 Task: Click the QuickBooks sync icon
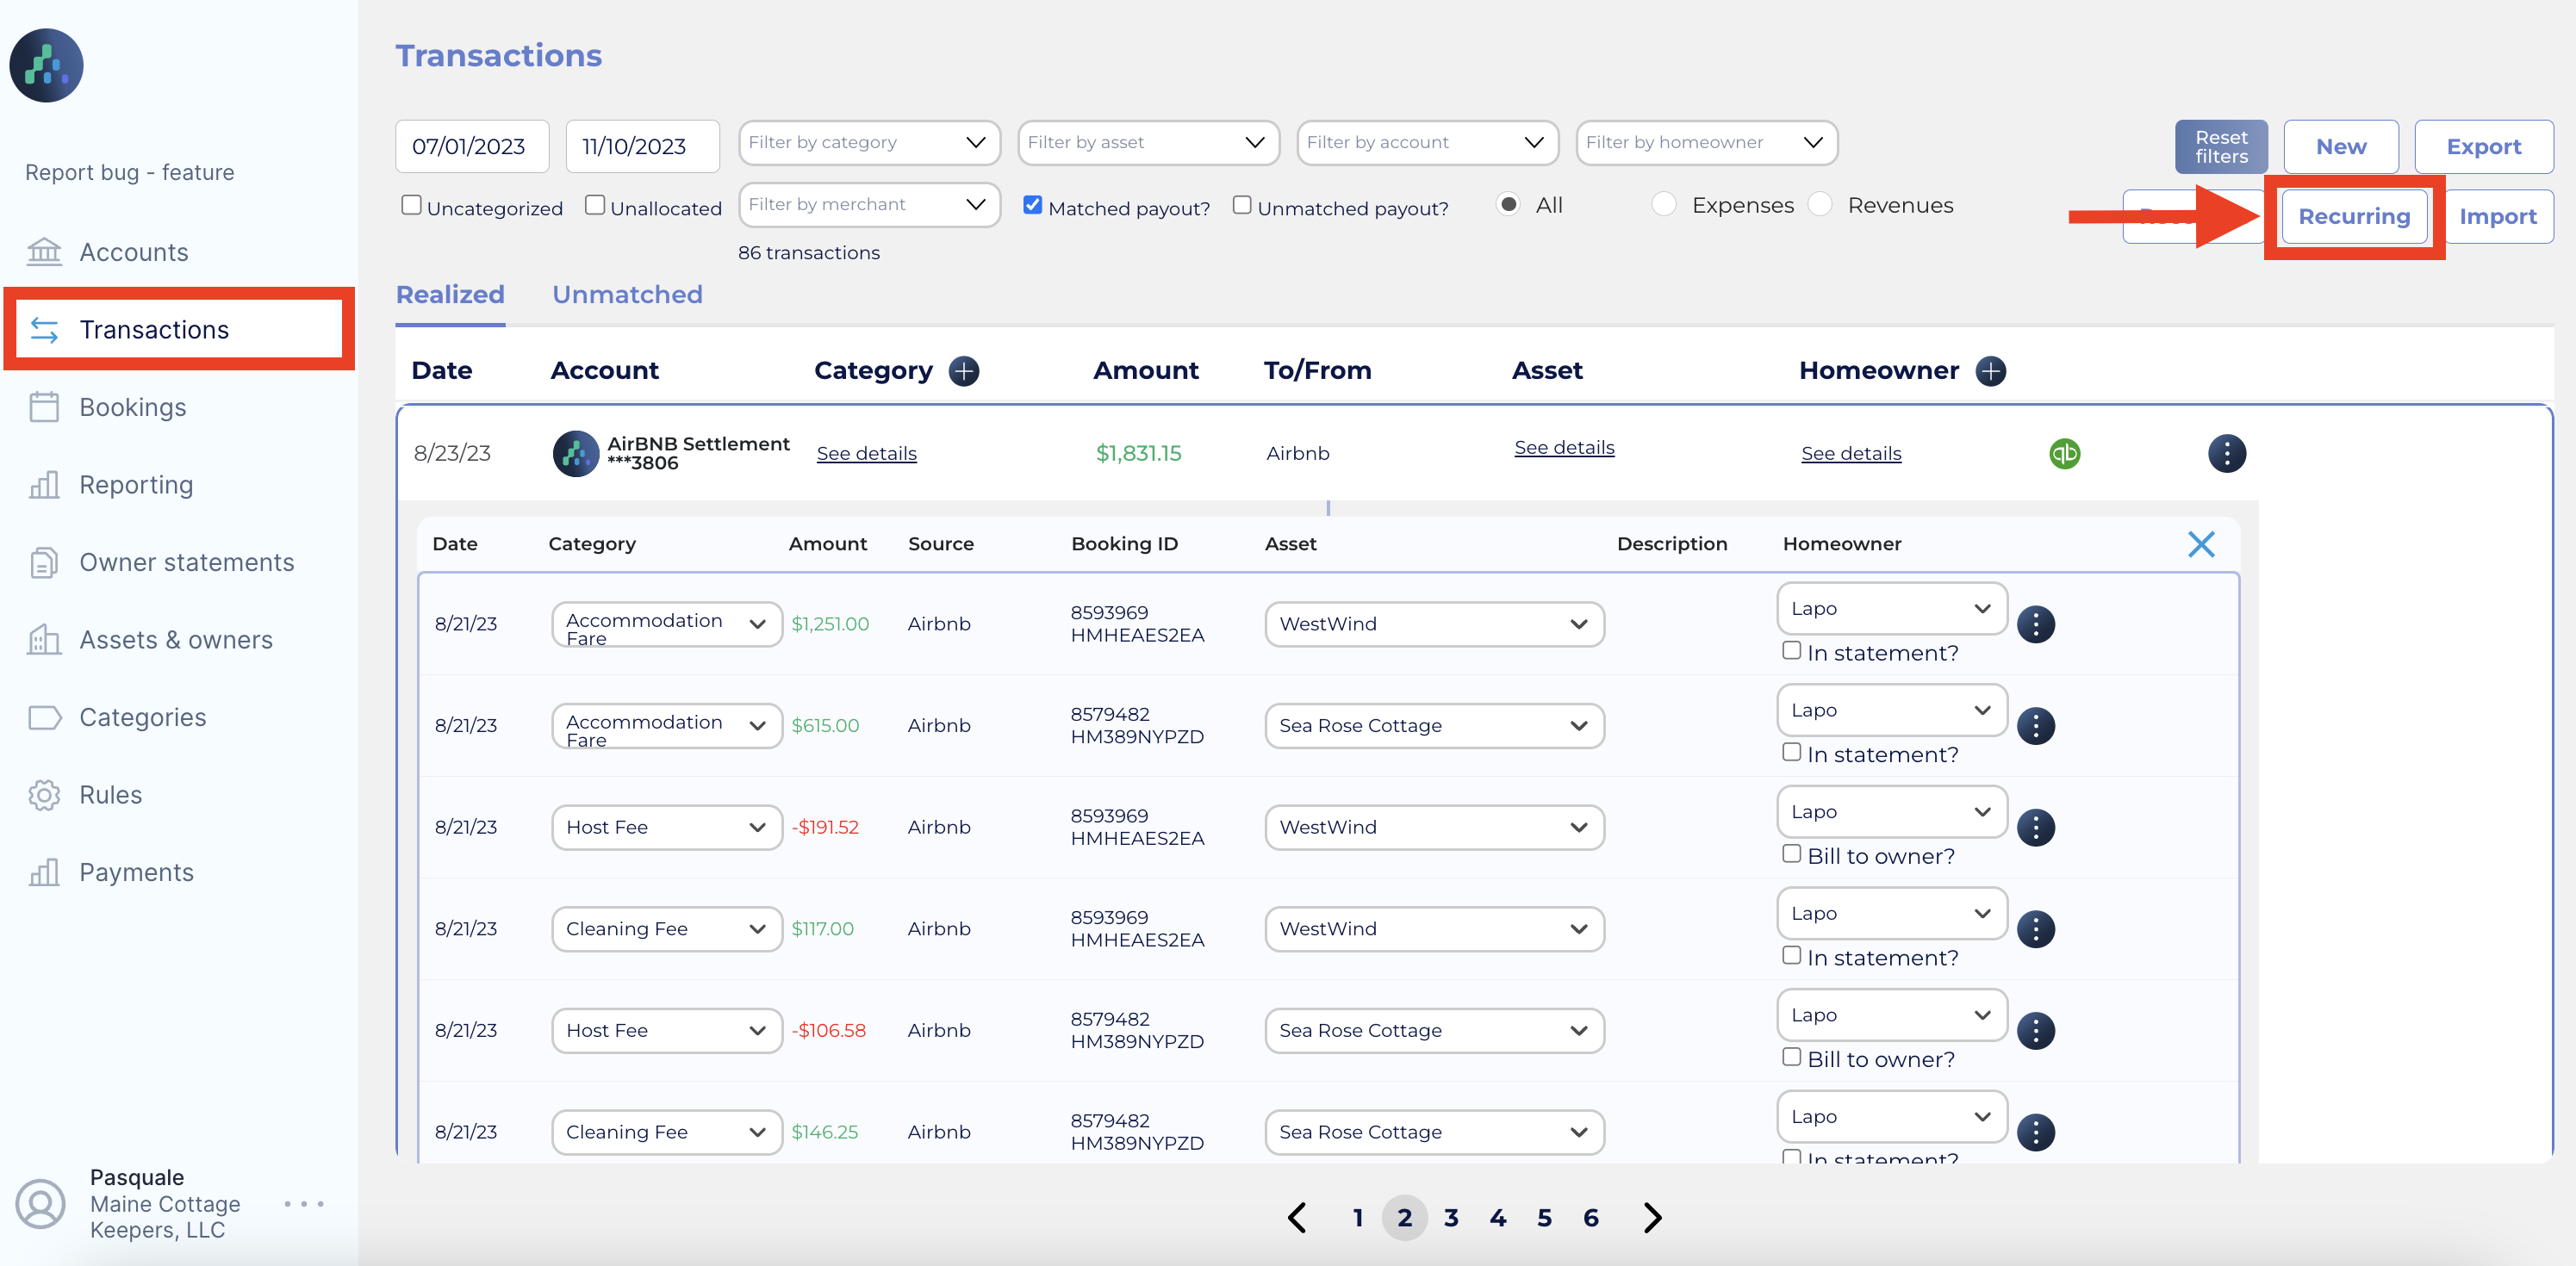tap(2064, 453)
